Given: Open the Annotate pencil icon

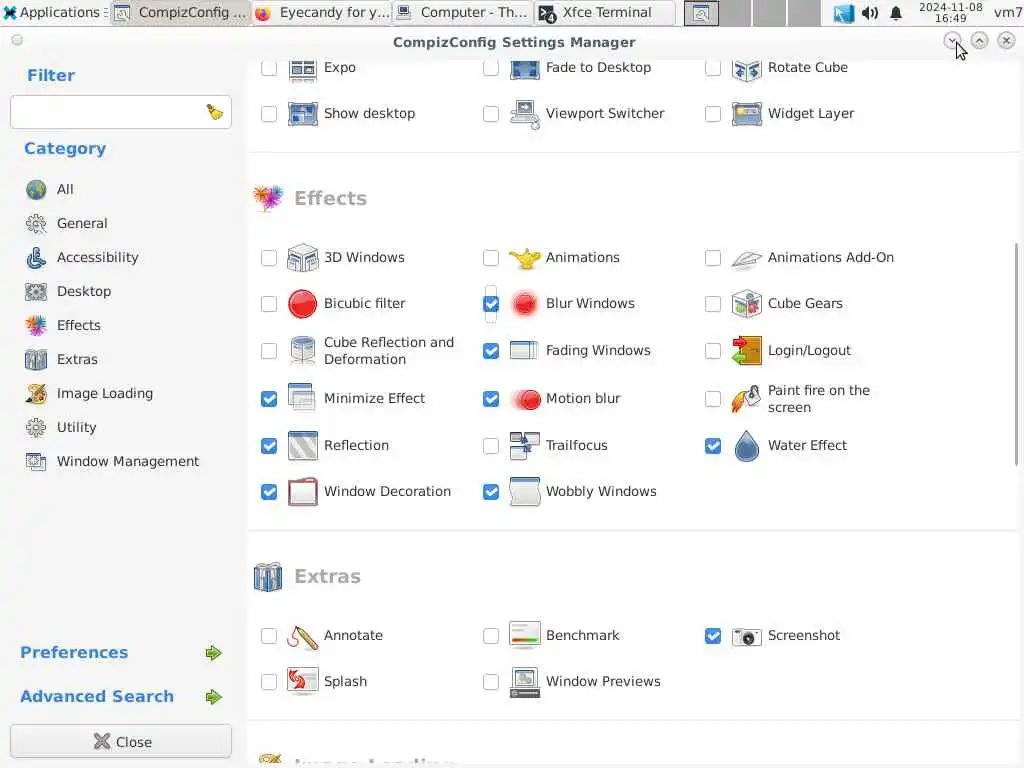Looking at the screenshot, I should [302, 636].
